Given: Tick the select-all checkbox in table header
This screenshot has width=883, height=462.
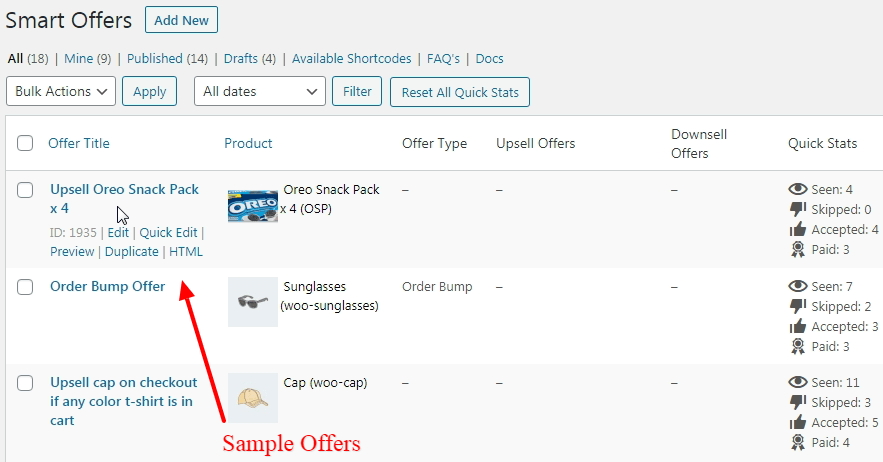Looking at the screenshot, I should (x=25, y=143).
